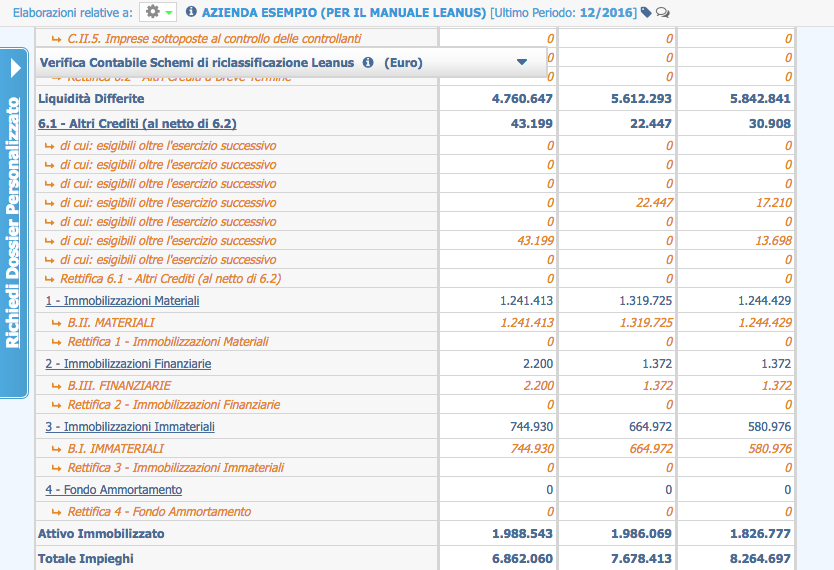
Task: Click the Liquidità Differite row label
Action: click(x=91, y=98)
